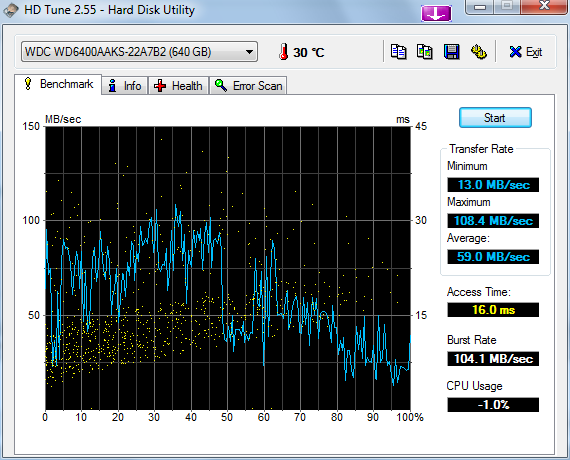Click the ms axis label above graph
Screen dimensions: 570x460
403,120
